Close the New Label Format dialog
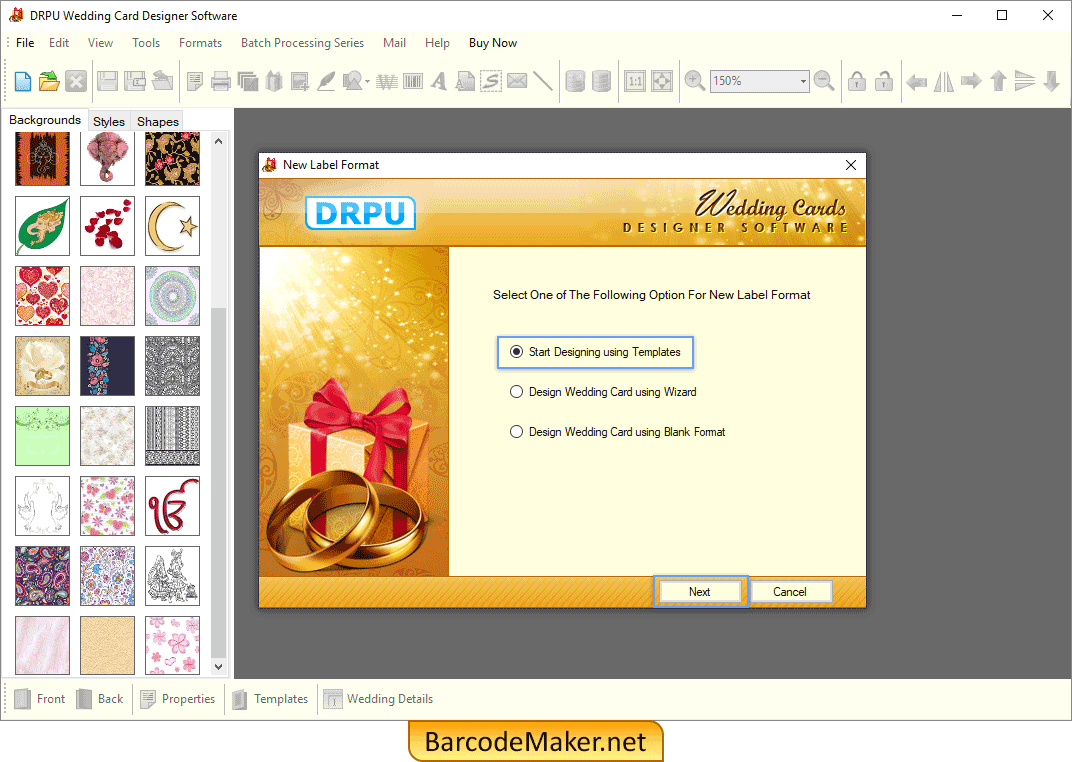Image resolution: width=1072 pixels, height=762 pixels. click(850, 165)
